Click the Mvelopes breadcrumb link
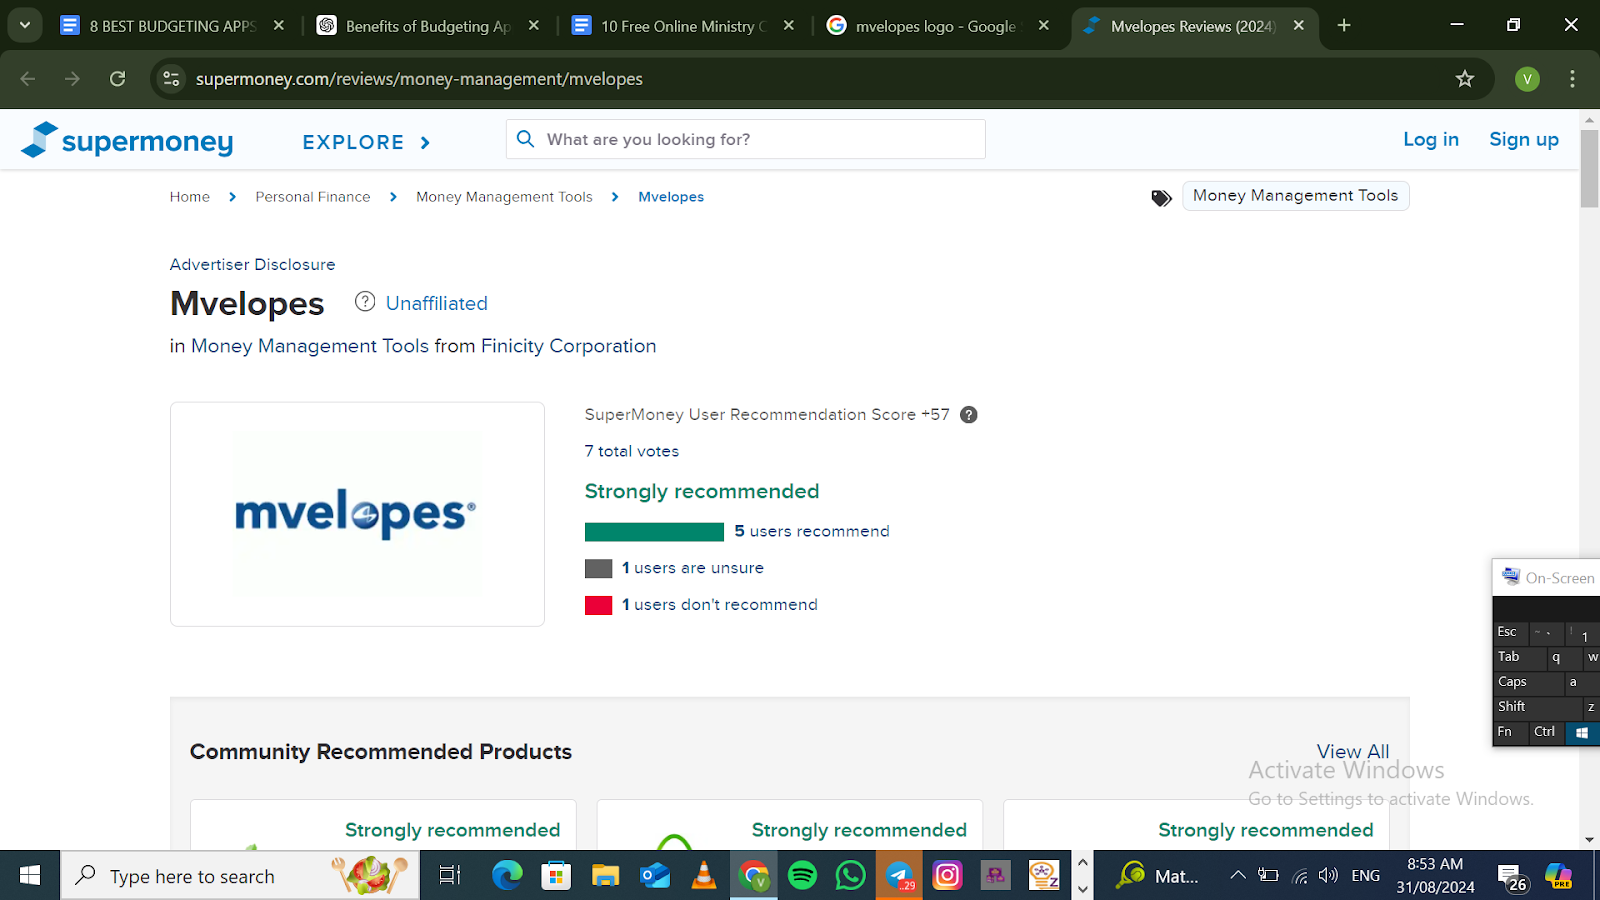Image resolution: width=1600 pixels, height=900 pixels. pos(671,197)
